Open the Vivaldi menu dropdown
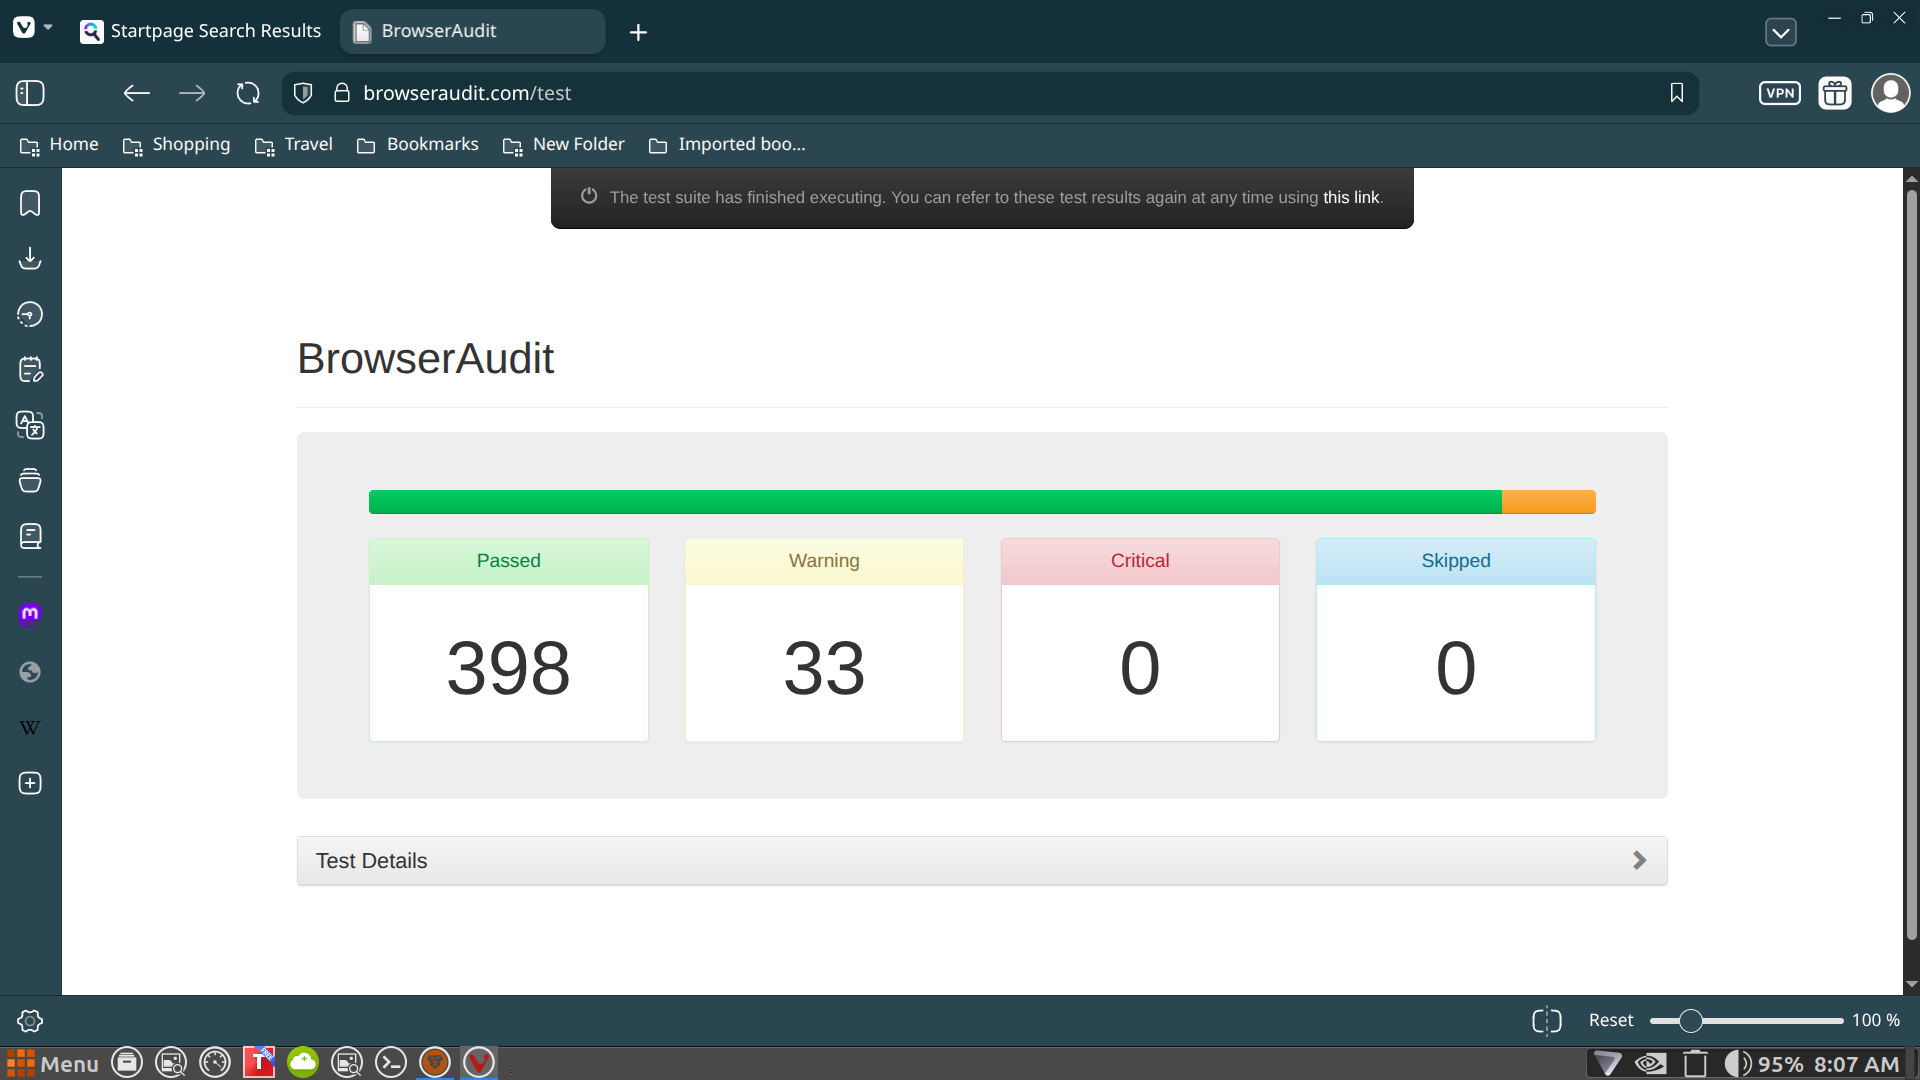The image size is (1920, 1080). point(32,28)
